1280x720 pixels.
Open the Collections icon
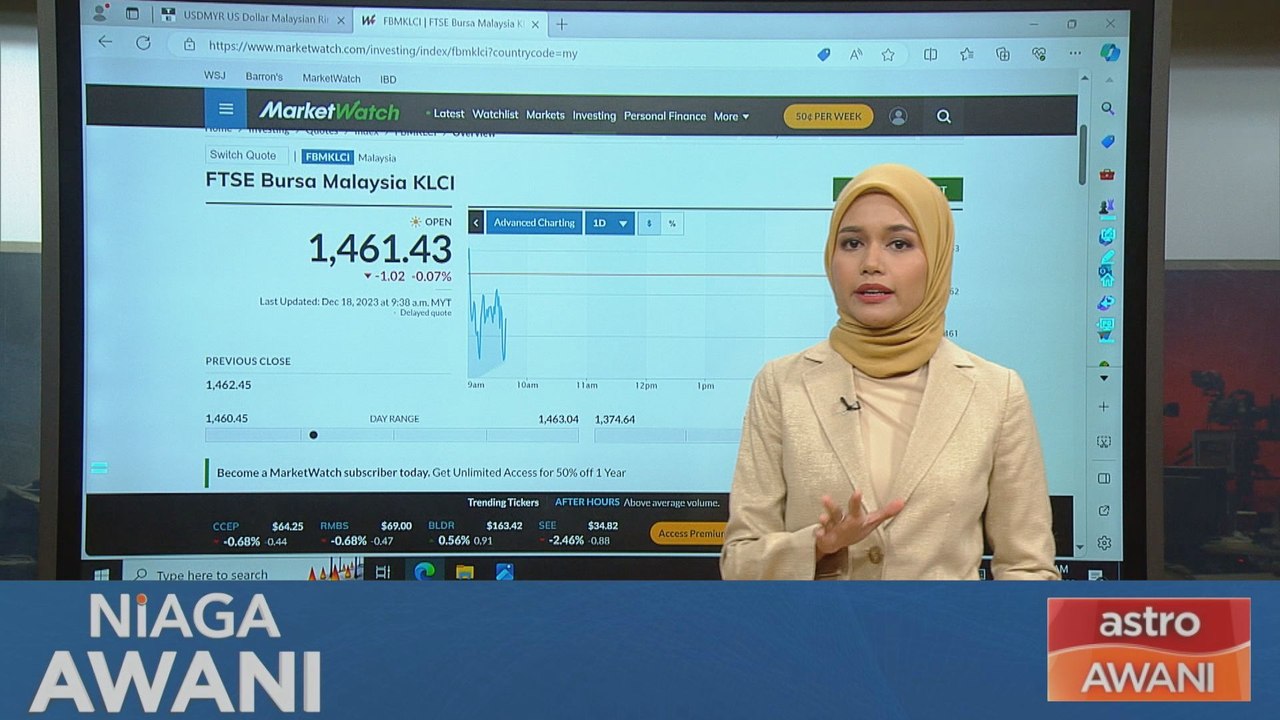1003,55
